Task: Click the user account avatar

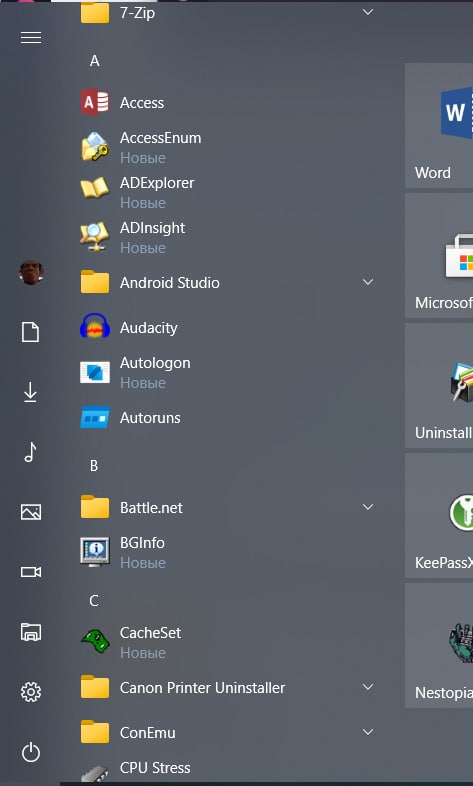Action: click(x=31, y=272)
